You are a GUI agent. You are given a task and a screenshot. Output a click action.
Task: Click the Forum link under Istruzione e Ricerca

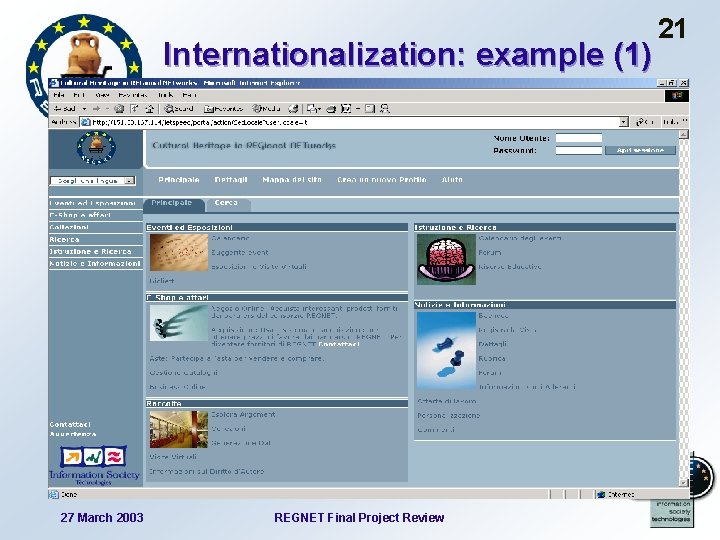tap(489, 253)
